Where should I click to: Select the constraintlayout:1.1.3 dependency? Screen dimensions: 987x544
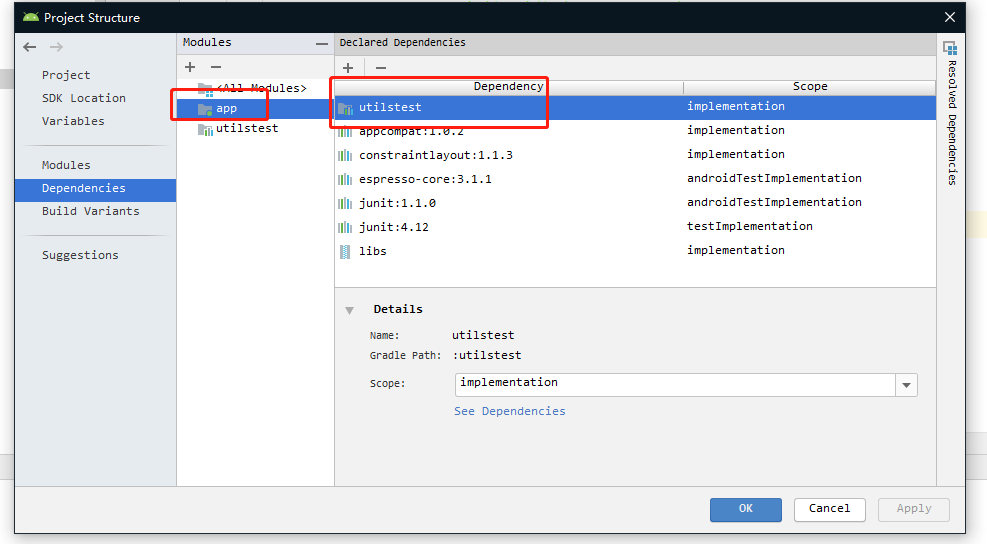[635, 156]
